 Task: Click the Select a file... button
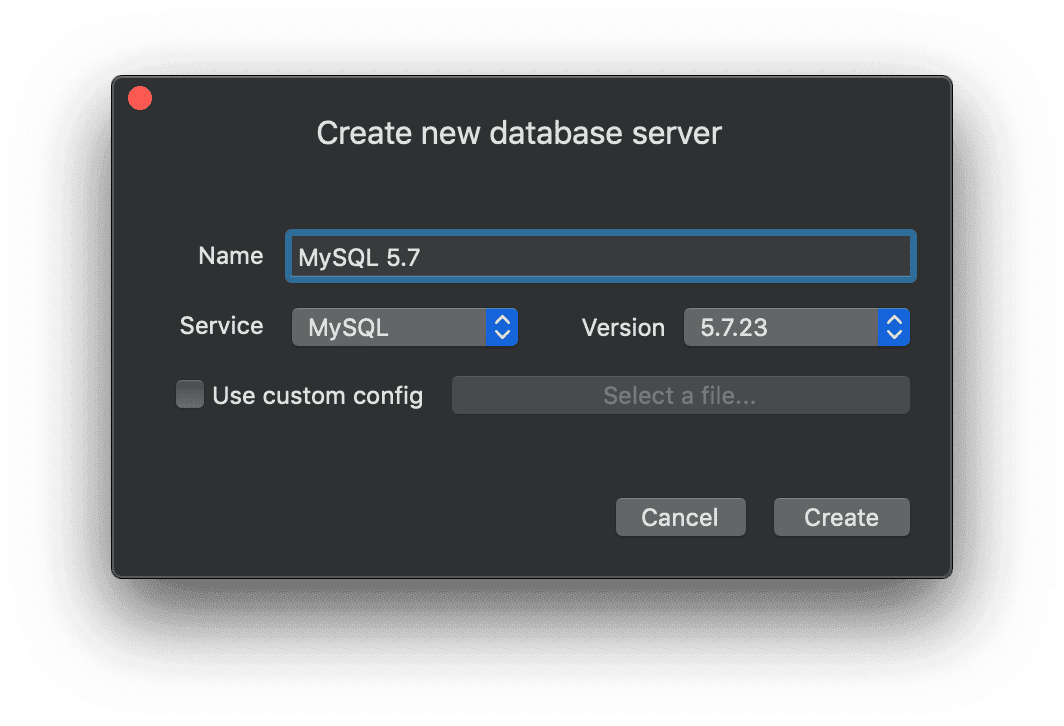(681, 395)
